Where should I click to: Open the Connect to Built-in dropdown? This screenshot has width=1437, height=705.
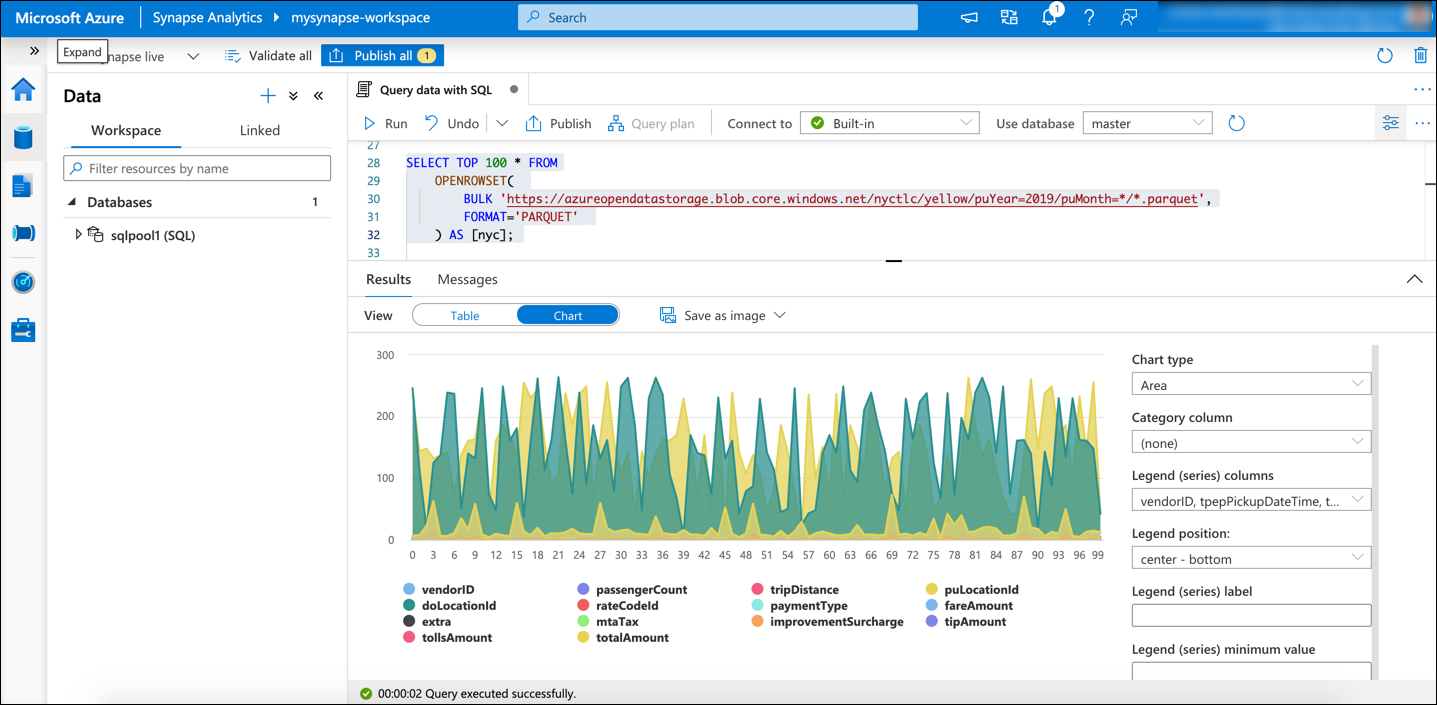point(890,123)
